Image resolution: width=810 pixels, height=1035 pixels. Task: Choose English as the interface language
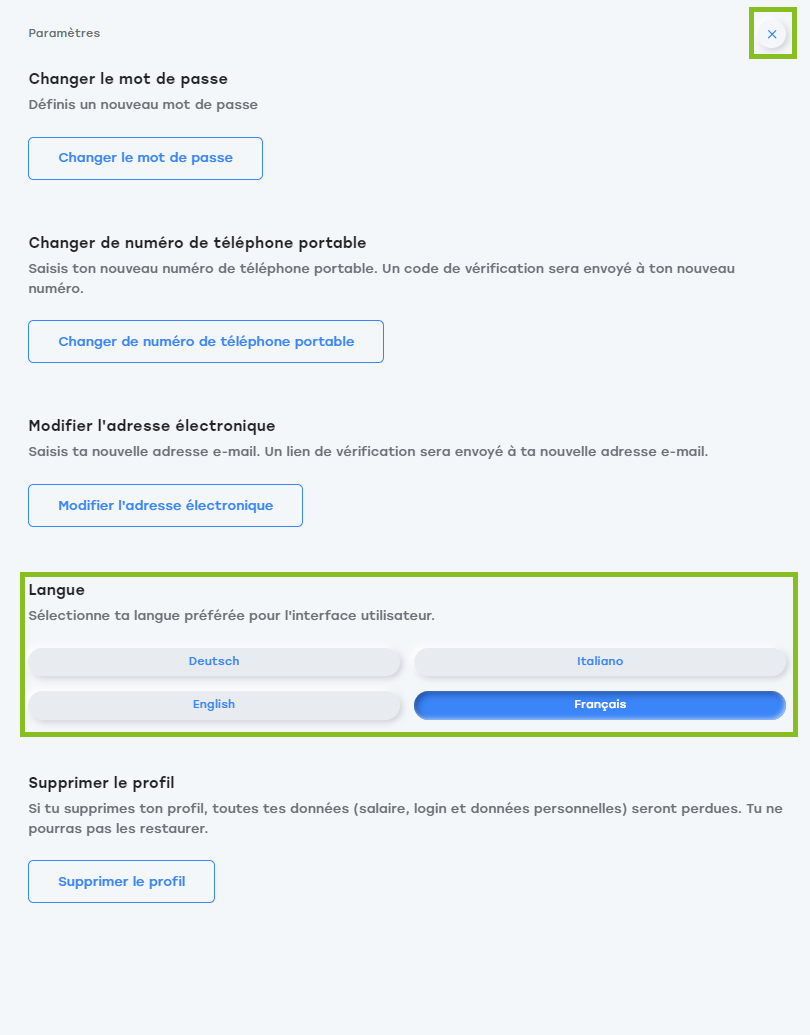(214, 704)
